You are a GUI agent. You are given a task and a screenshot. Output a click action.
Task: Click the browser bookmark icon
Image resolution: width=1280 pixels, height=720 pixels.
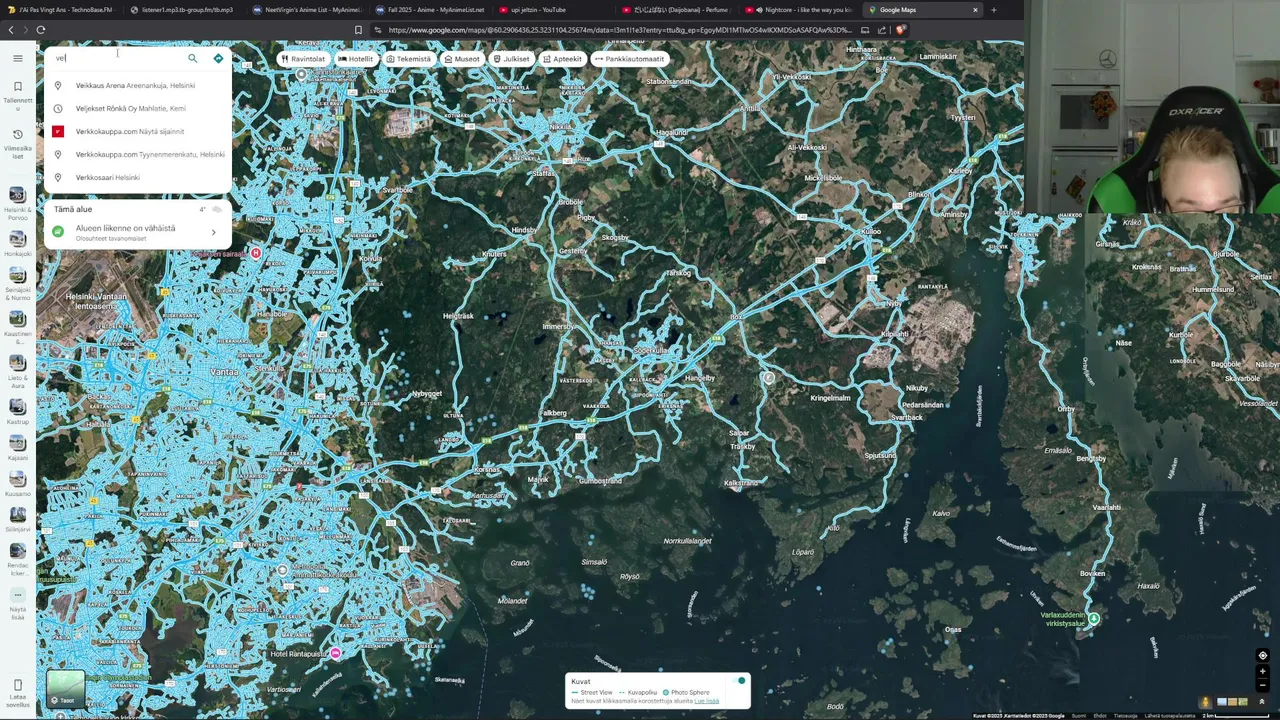coord(359,30)
